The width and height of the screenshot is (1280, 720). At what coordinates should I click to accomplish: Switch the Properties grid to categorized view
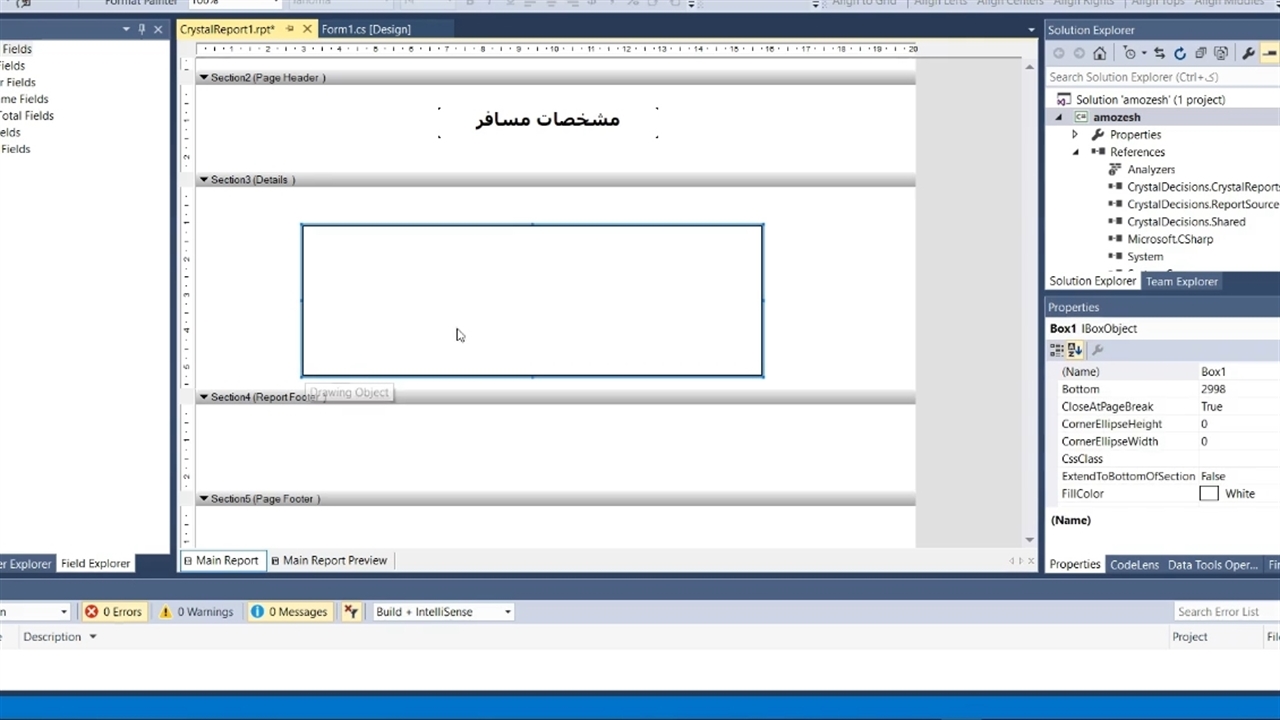point(1056,350)
